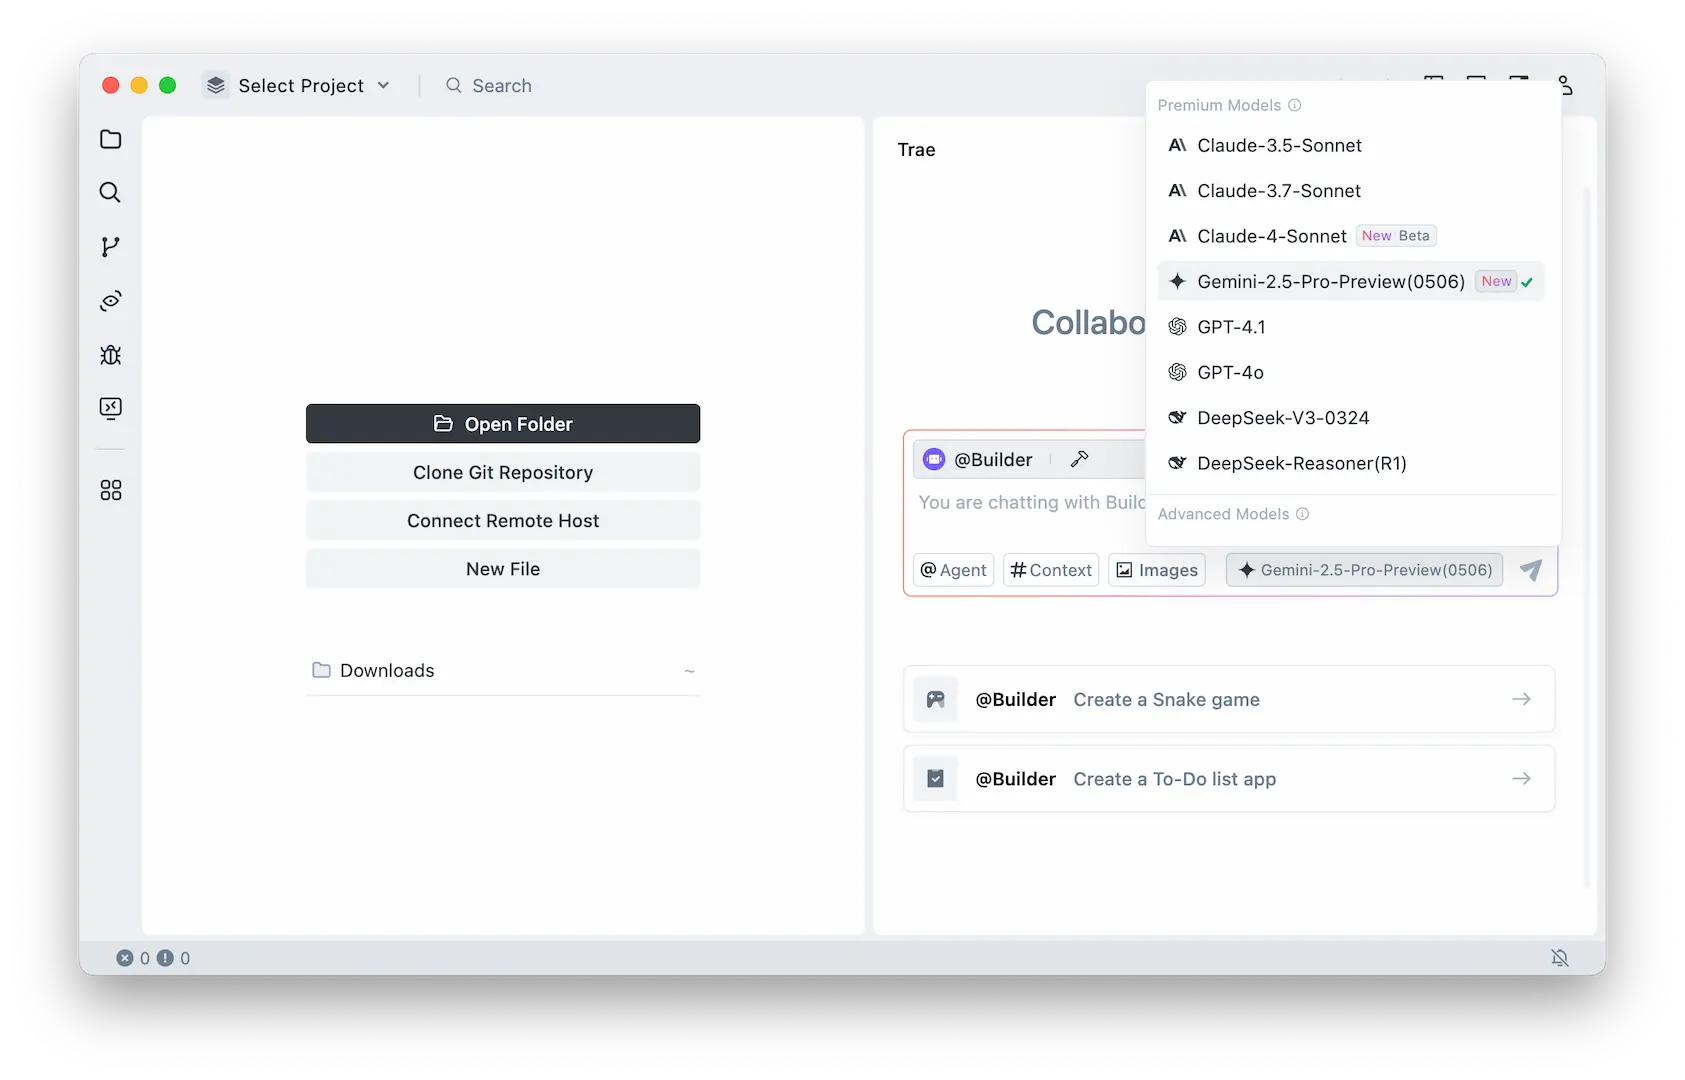The height and width of the screenshot is (1080, 1685).
Task: Click Connect Remote Host
Action: 503,520
